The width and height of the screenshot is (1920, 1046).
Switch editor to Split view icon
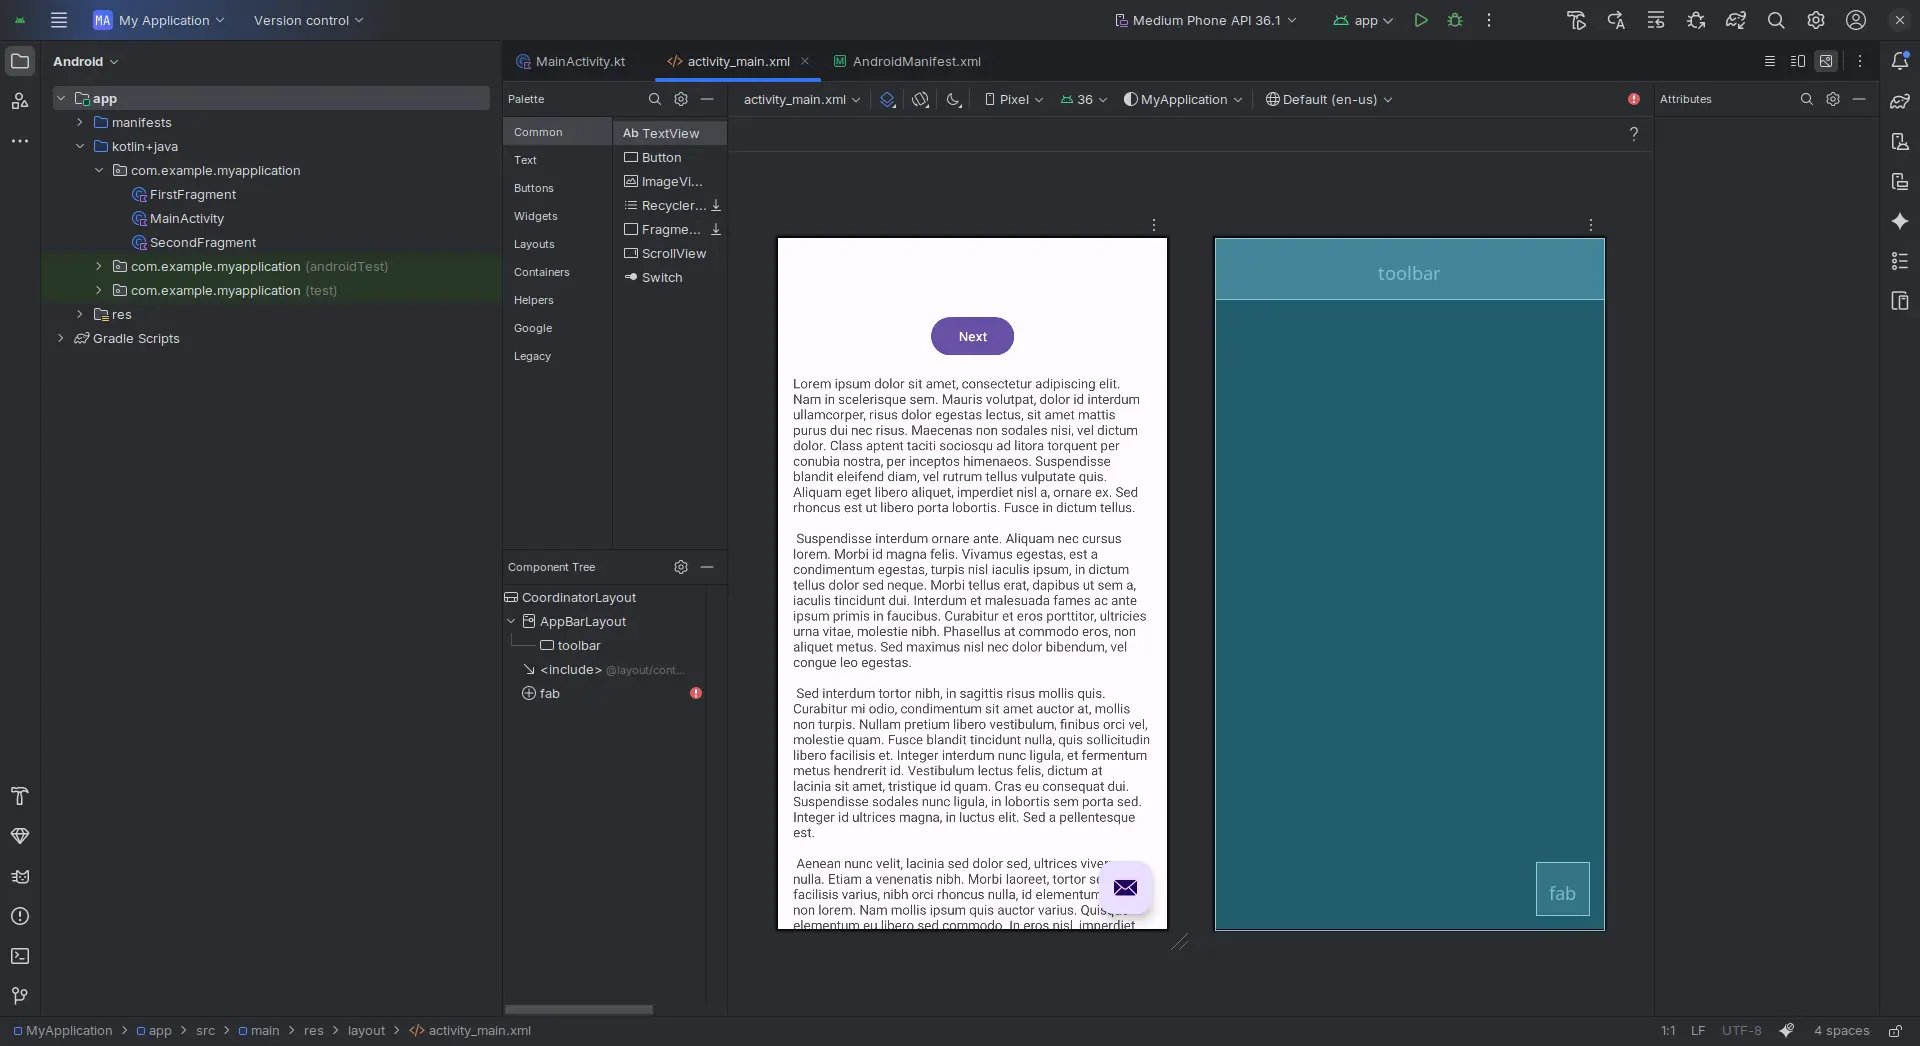[x=1797, y=61]
